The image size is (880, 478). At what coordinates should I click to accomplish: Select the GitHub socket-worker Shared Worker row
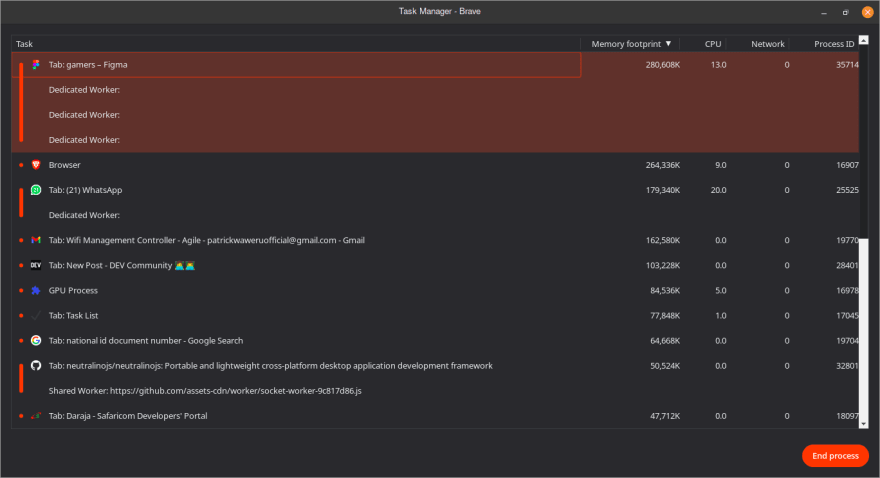point(435,391)
